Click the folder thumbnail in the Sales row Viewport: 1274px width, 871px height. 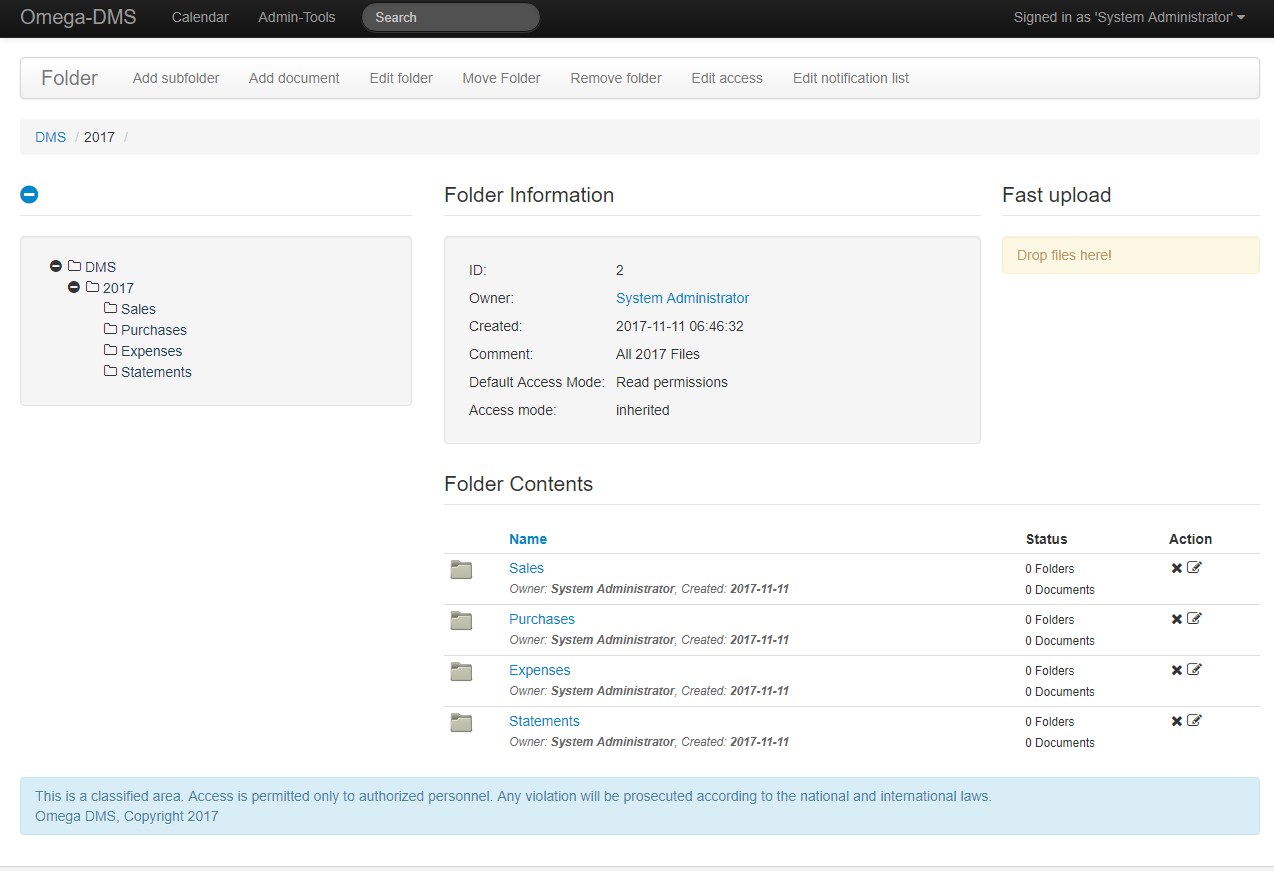click(461, 570)
